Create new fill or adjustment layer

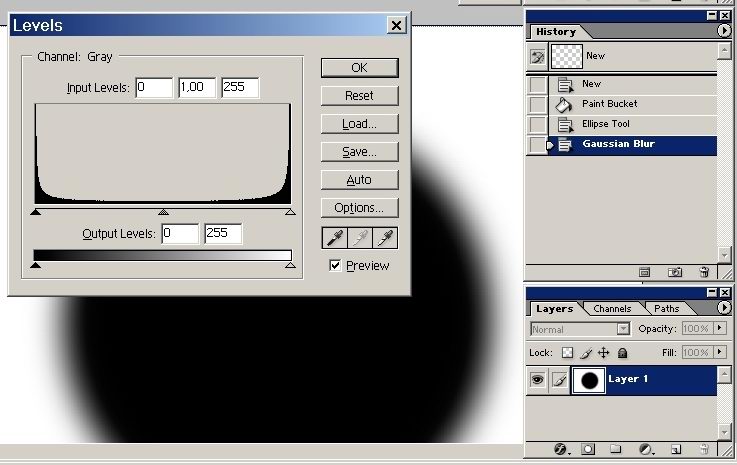tap(646, 449)
